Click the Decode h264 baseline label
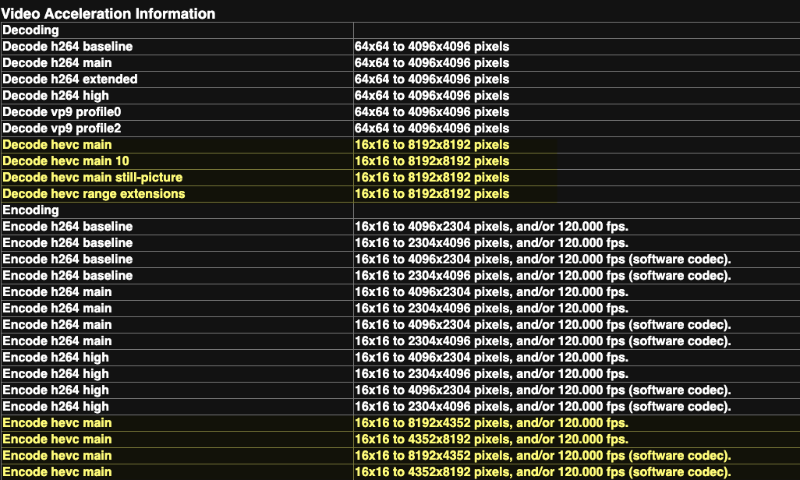 coord(67,47)
